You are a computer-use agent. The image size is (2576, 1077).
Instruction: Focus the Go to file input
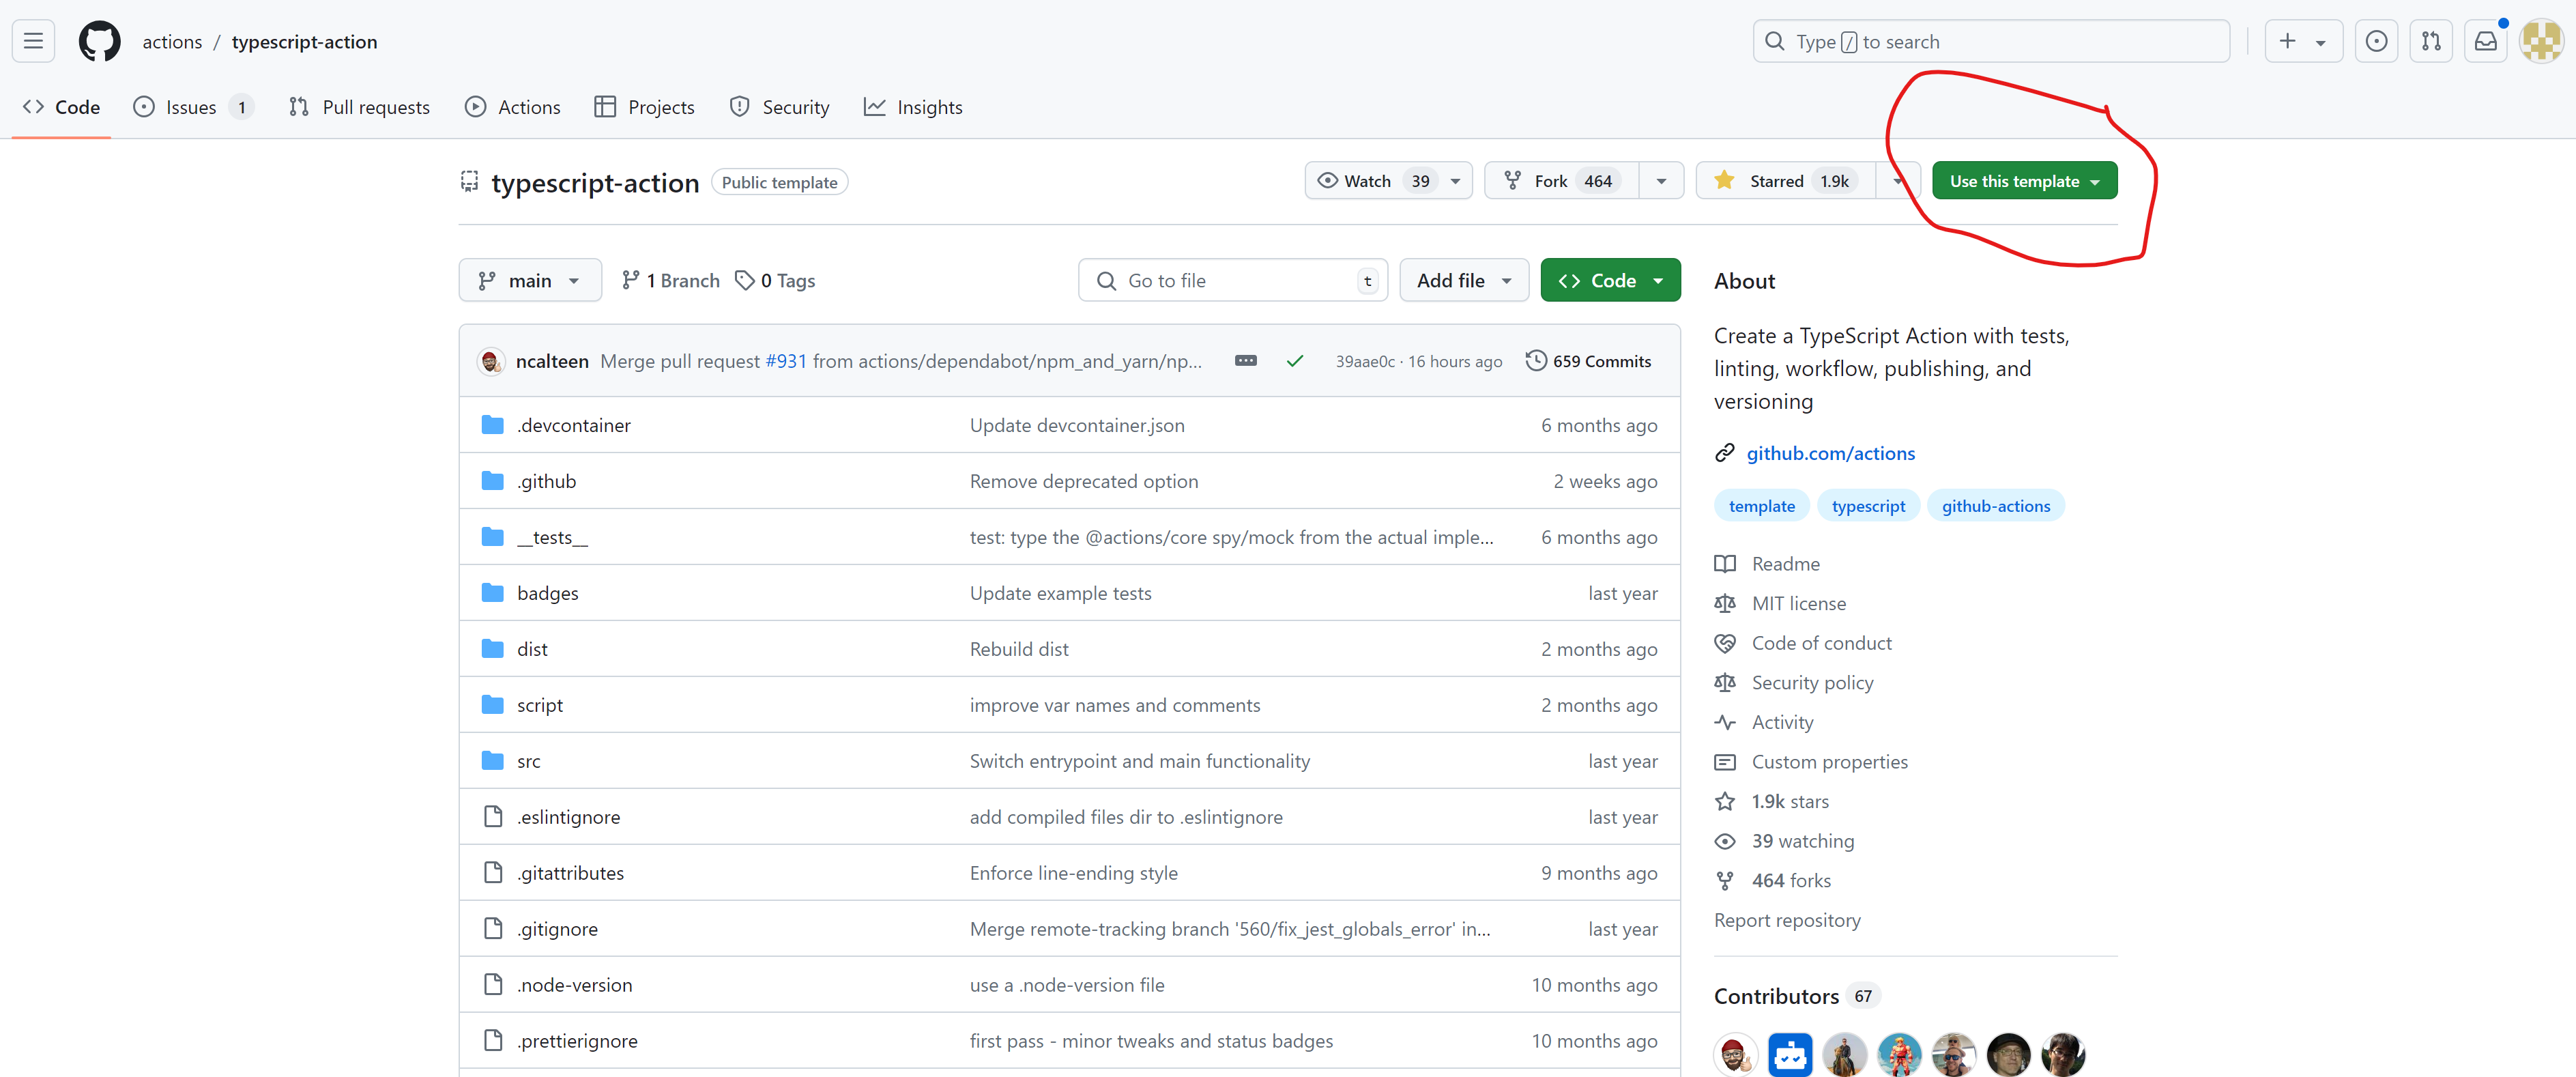click(1233, 280)
